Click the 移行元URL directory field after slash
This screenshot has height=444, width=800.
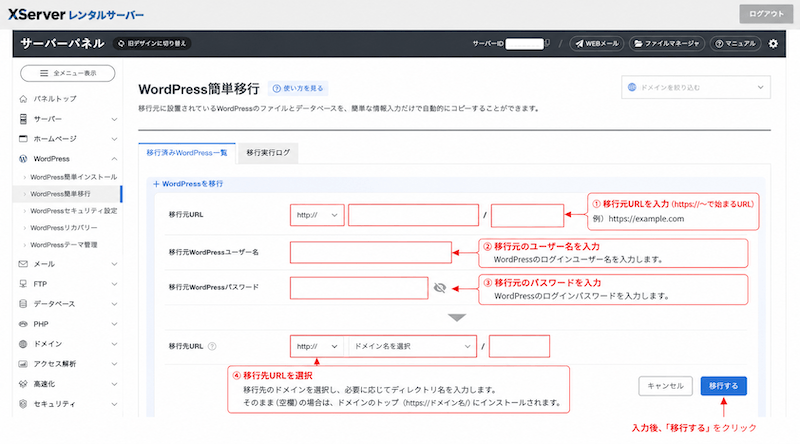click(527, 215)
